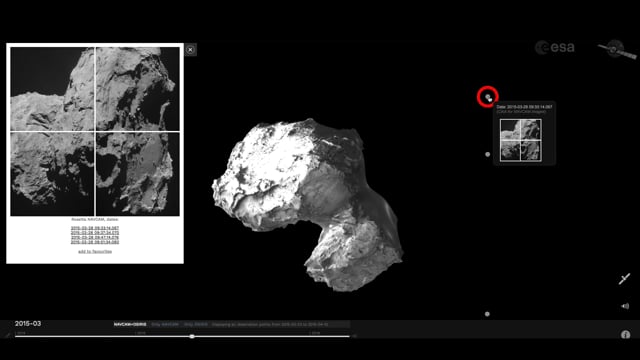This screenshot has height=360, width=640.
Task: Click the satellite icon above the speaker icon
Action: pos(624,278)
